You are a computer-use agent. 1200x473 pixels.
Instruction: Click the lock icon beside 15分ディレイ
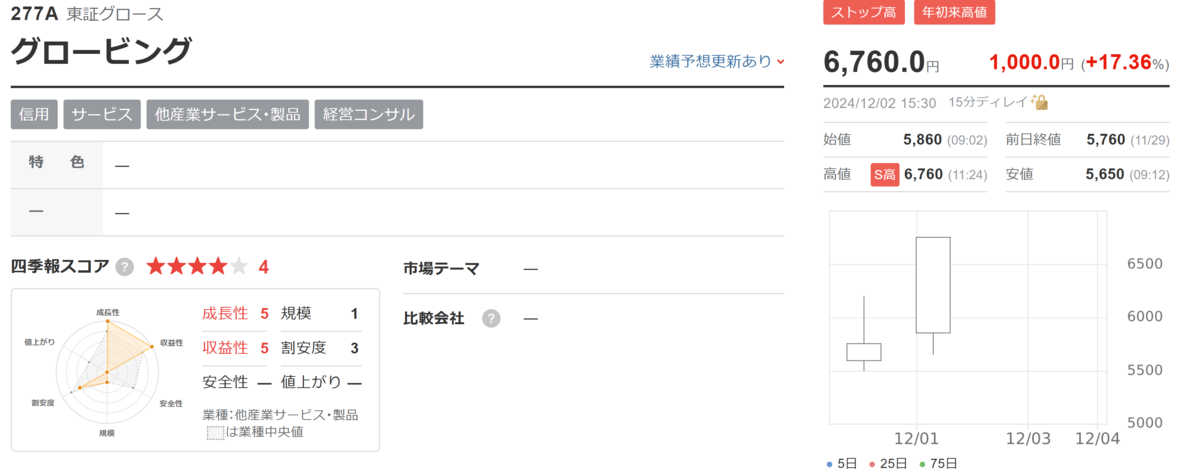coord(1040,102)
